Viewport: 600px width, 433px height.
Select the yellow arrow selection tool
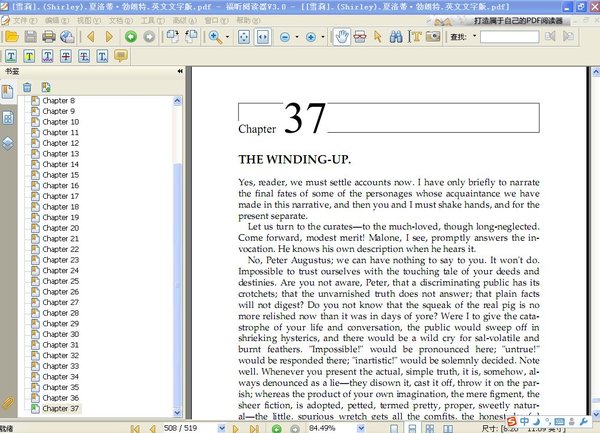coord(378,37)
